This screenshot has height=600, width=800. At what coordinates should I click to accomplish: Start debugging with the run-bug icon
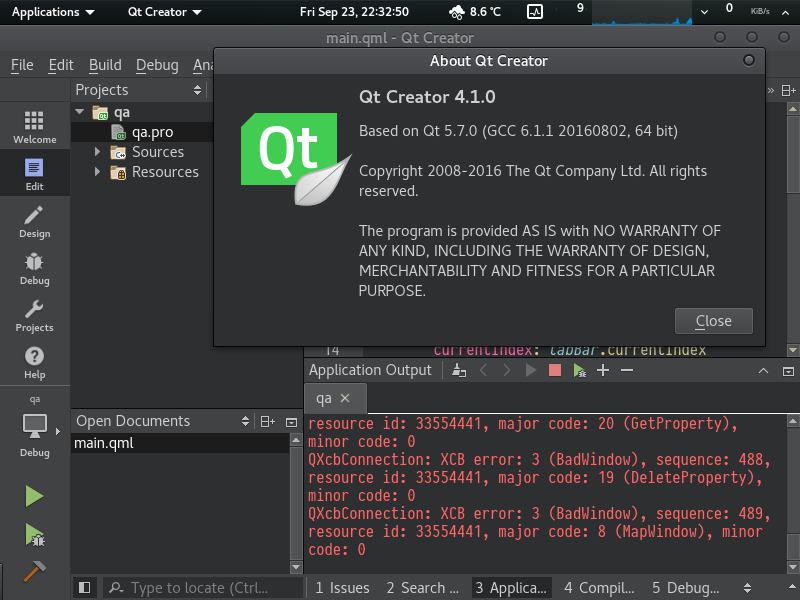coord(34,535)
